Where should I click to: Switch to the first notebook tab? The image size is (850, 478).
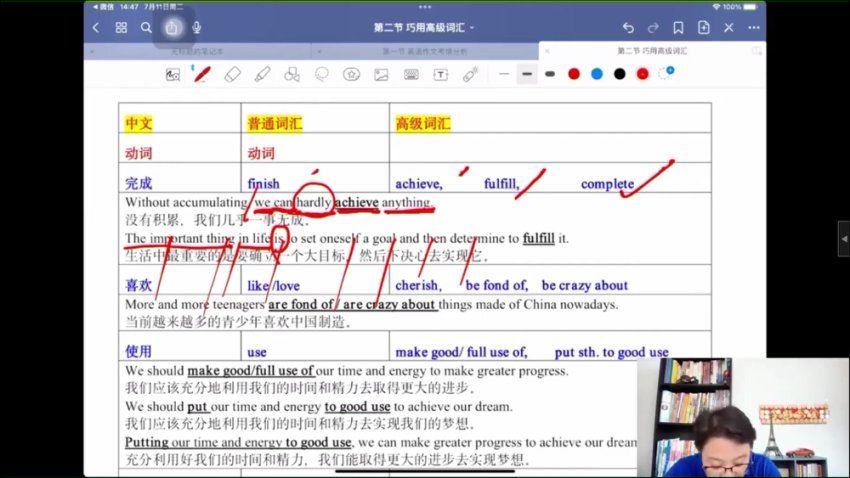click(x=197, y=51)
